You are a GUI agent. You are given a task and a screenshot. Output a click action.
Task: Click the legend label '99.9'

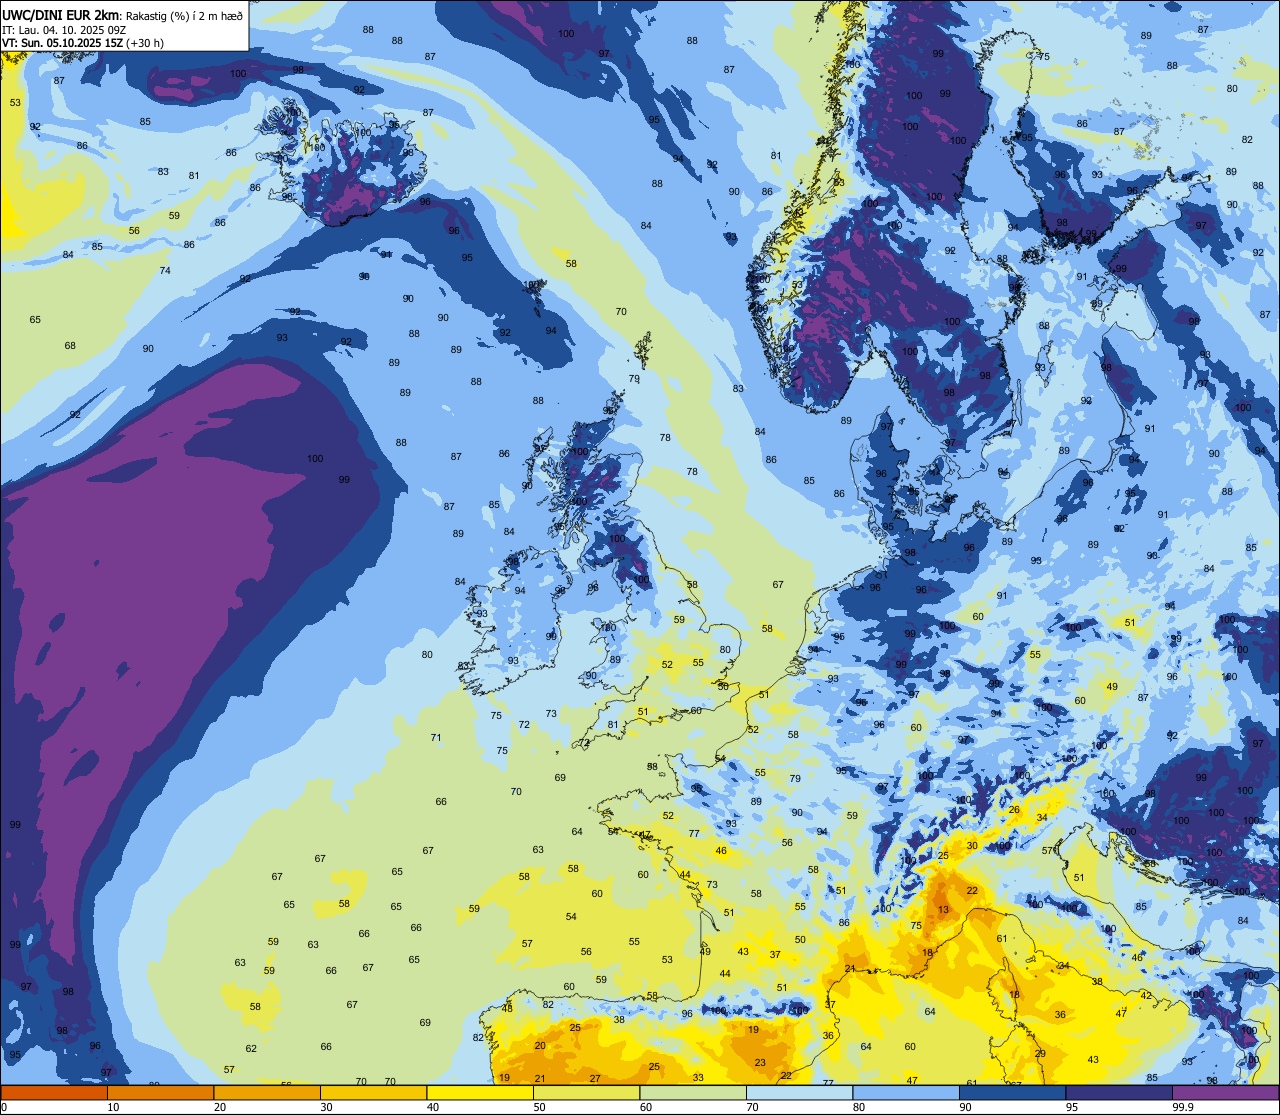click(1184, 1107)
